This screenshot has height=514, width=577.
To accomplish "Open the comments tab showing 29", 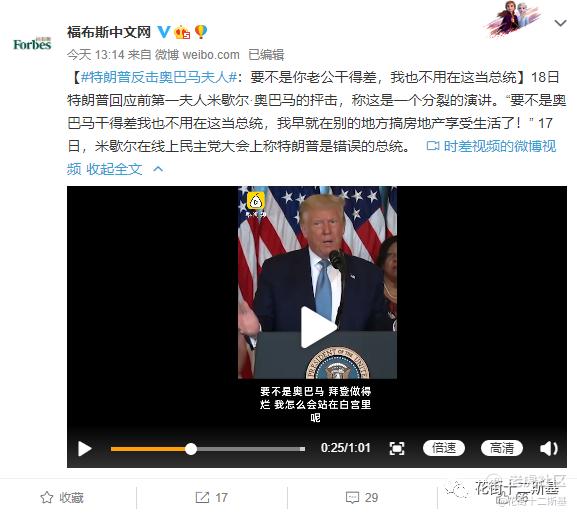I will tap(362, 497).
